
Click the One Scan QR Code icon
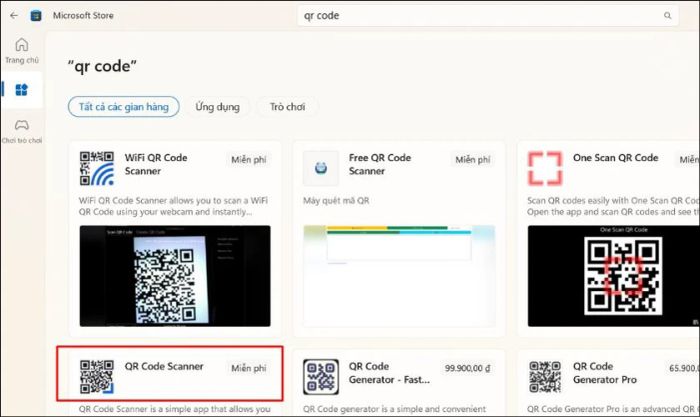(x=546, y=168)
